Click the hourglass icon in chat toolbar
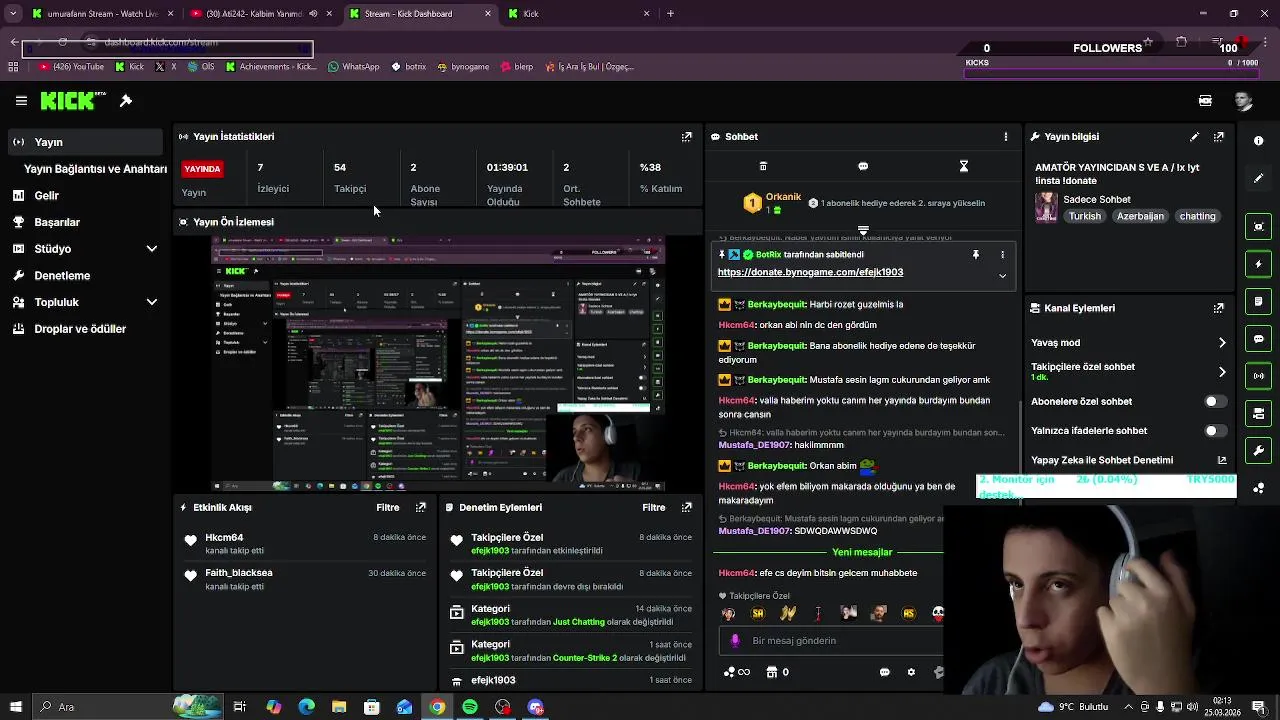The height and width of the screenshot is (720, 1280). point(964,166)
